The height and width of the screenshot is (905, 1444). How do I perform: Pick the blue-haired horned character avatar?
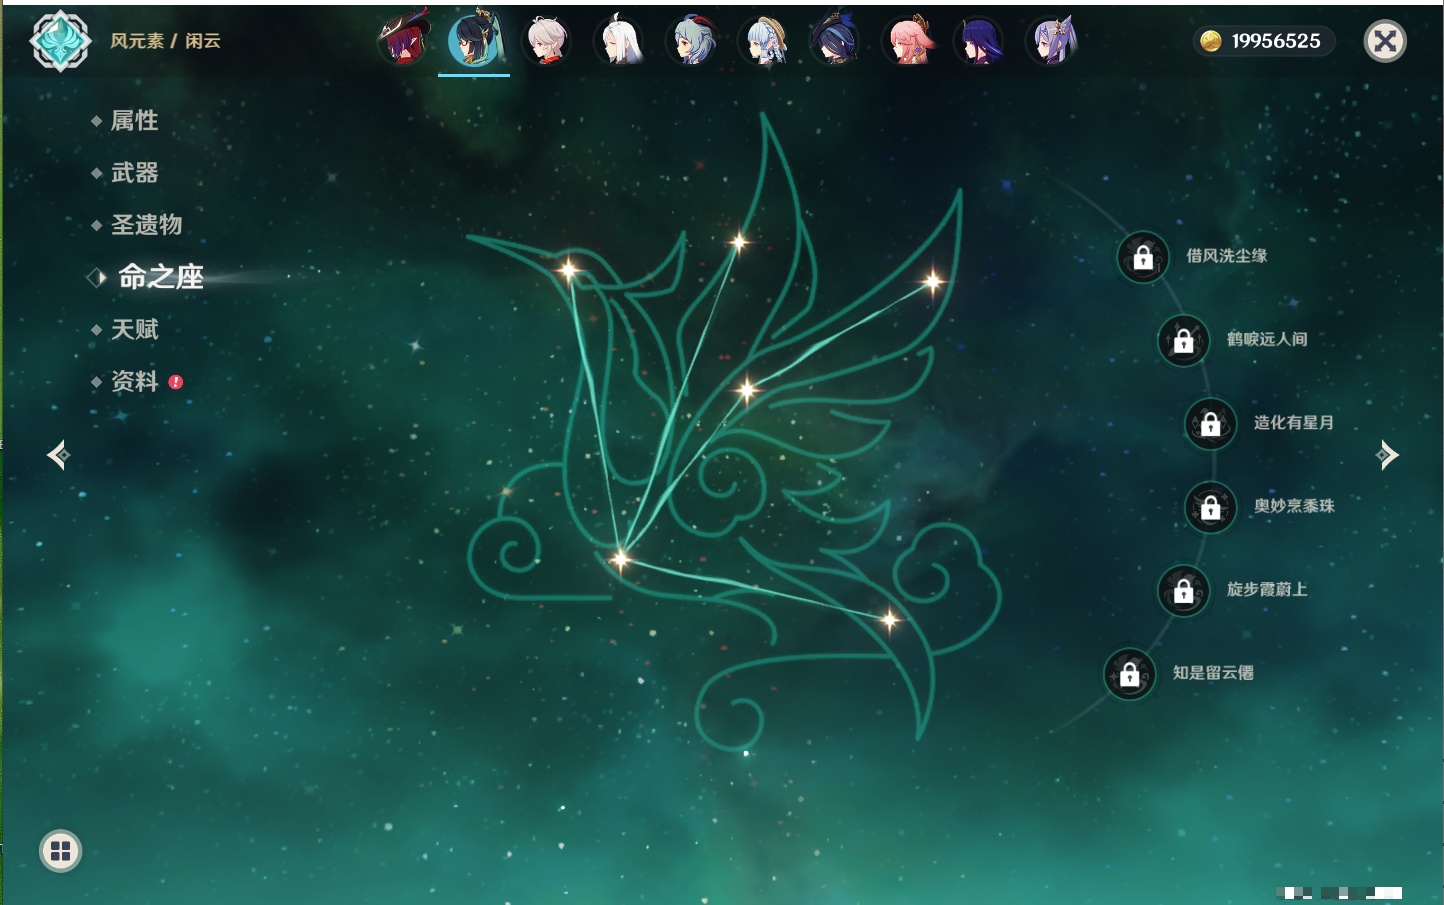tap(692, 41)
